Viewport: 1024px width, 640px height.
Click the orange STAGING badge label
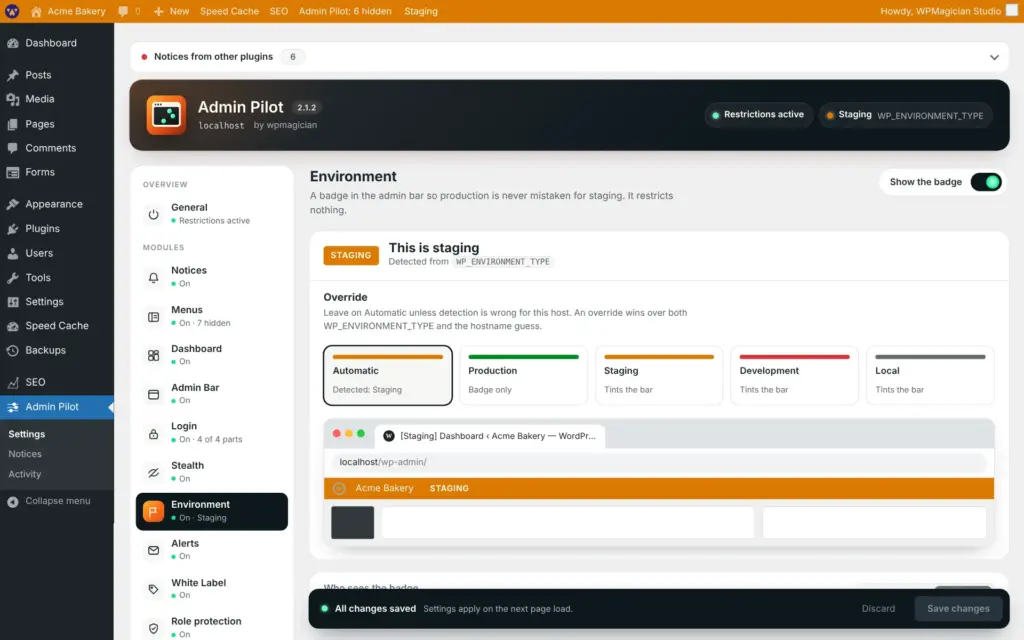coord(351,255)
